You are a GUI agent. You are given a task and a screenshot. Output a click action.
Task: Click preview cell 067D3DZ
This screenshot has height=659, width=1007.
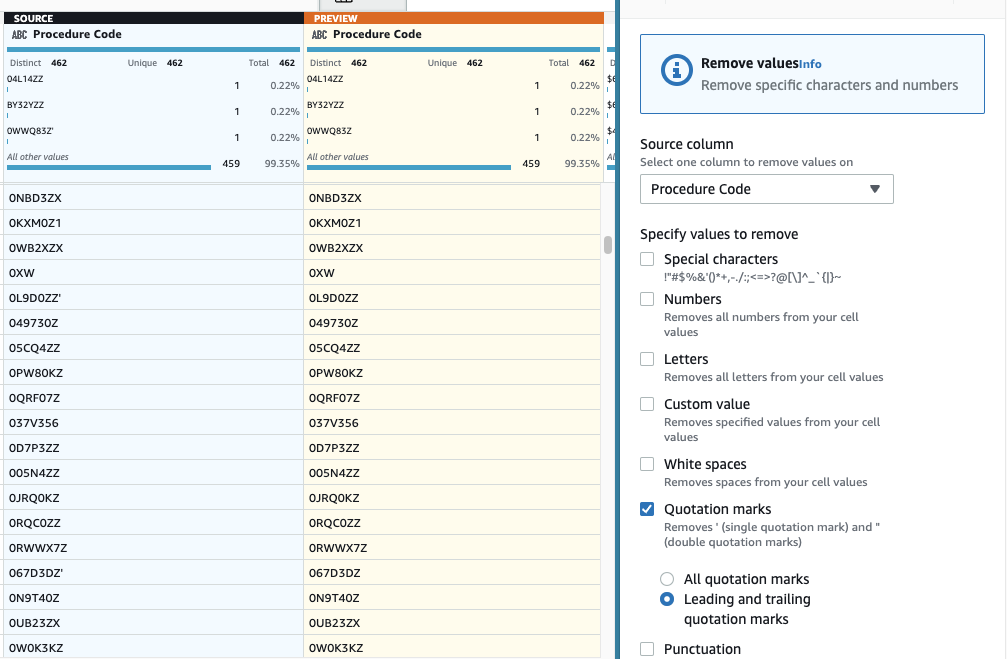[x=453, y=574]
